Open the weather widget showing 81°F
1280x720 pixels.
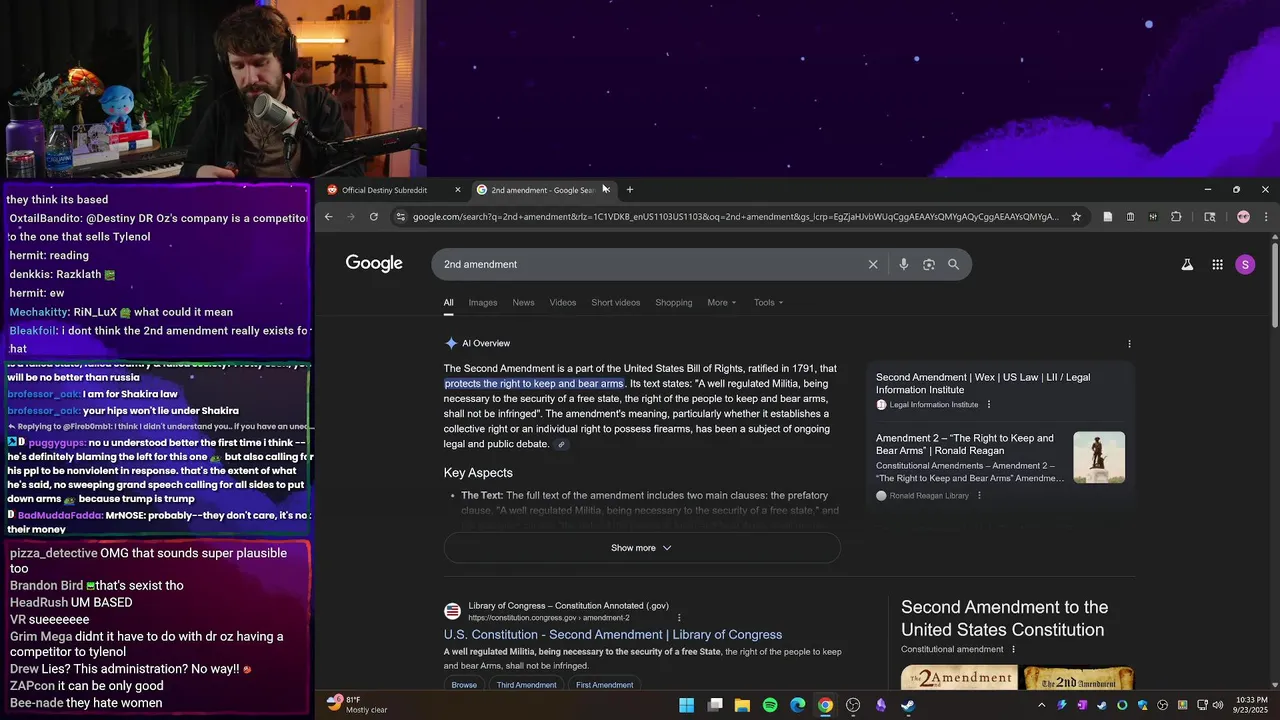357,705
